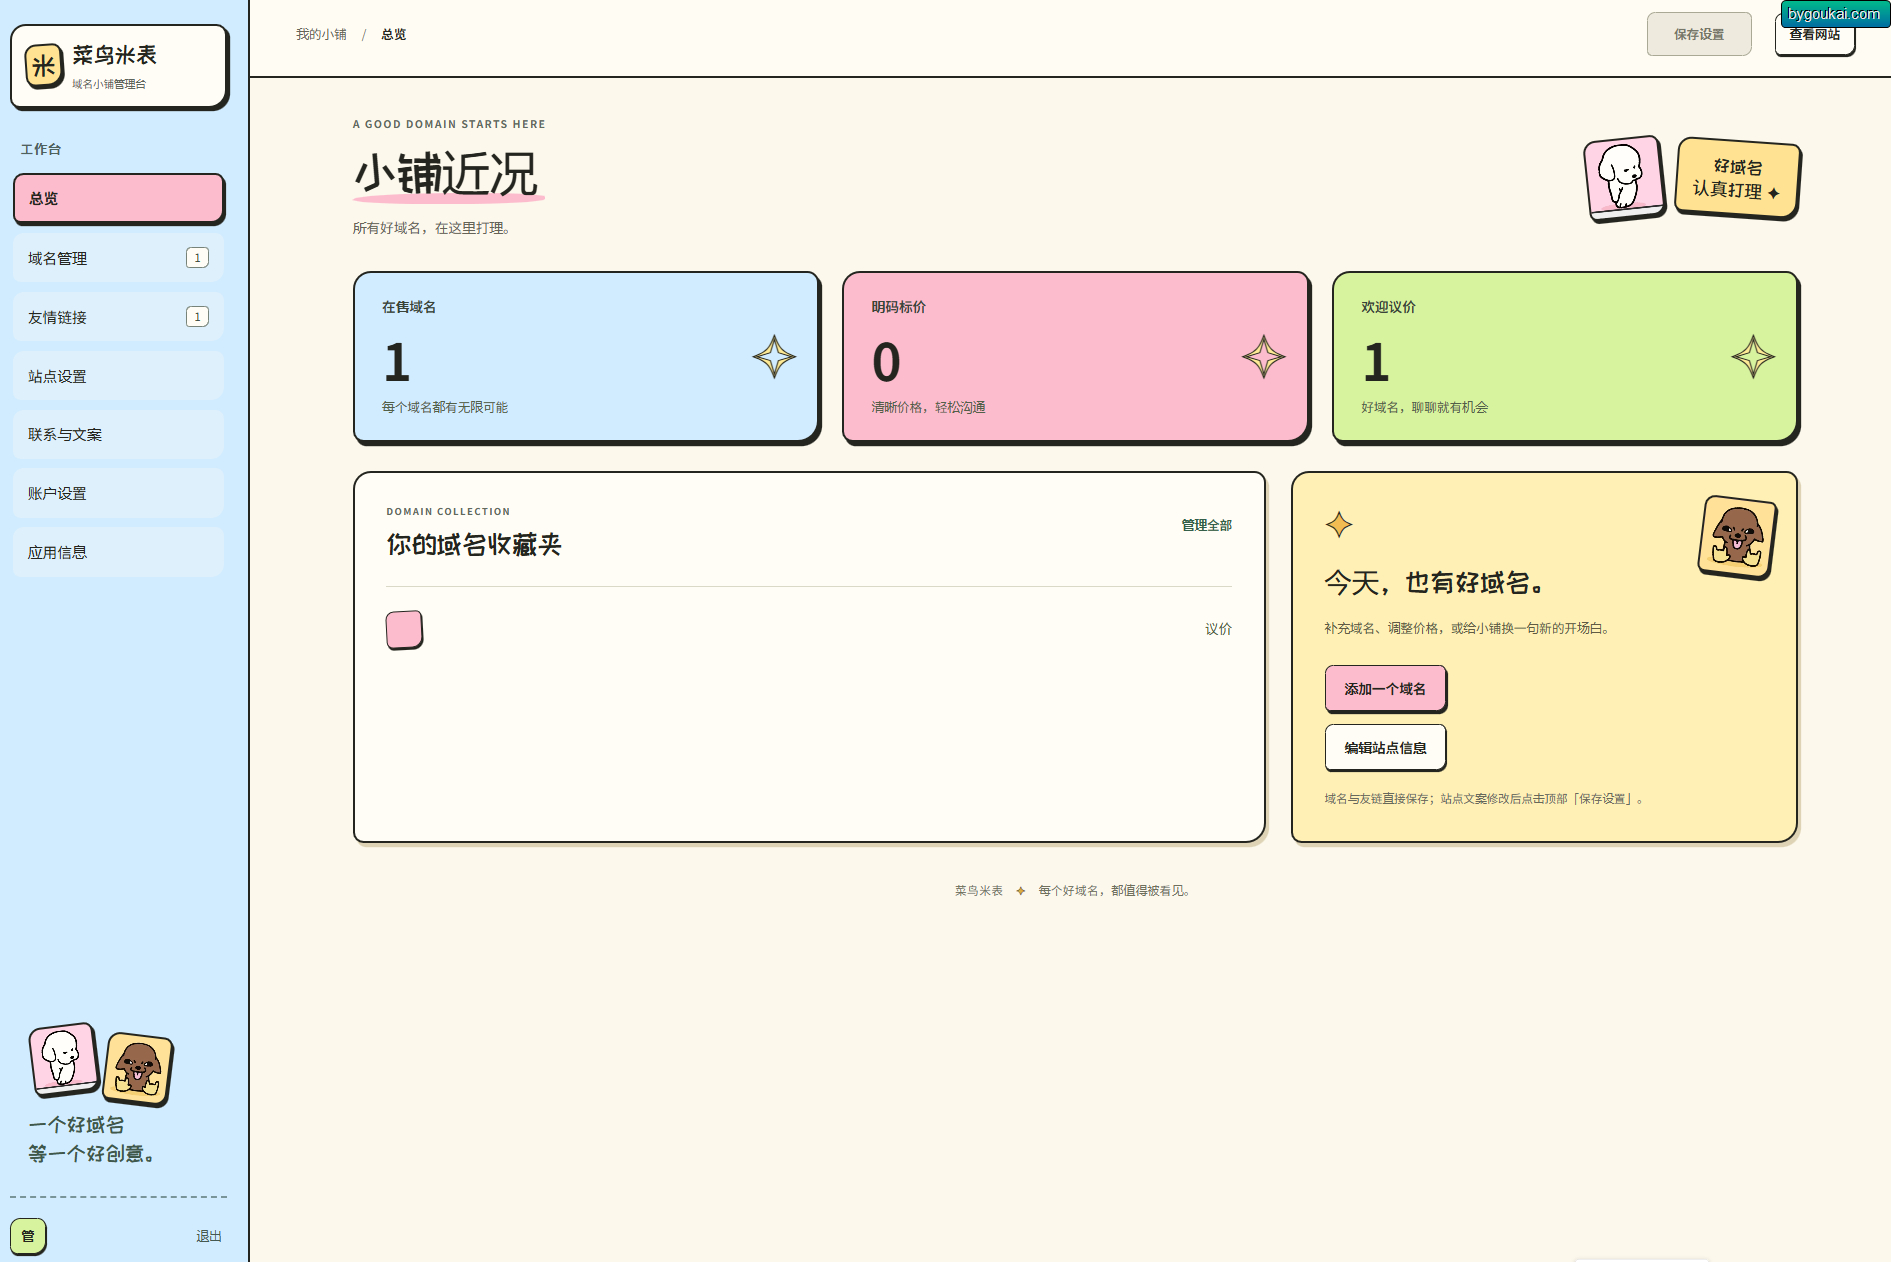Click 总览 in the breadcrumb
1891x1262 pixels.
(394, 34)
